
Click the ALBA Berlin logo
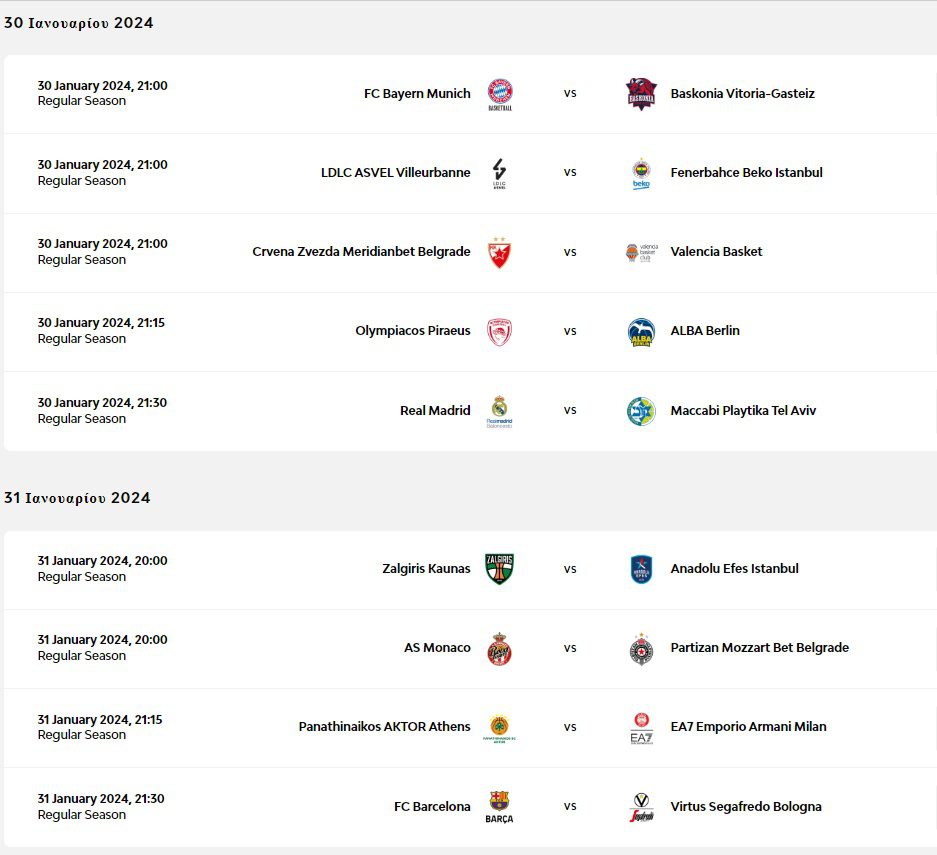click(x=641, y=331)
